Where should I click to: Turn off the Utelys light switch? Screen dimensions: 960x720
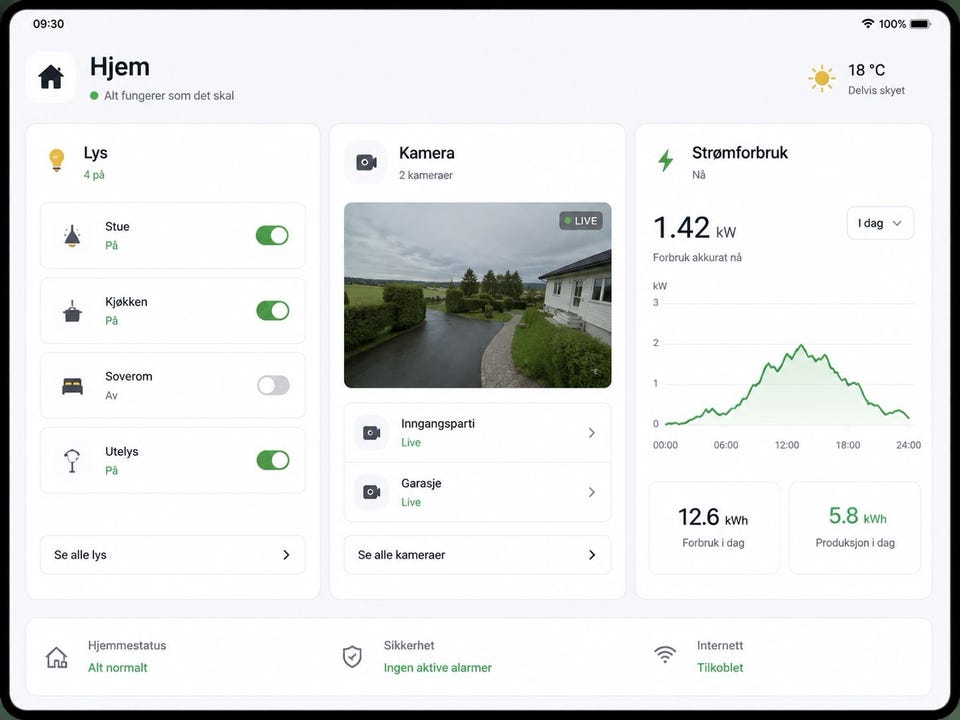tap(272, 460)
